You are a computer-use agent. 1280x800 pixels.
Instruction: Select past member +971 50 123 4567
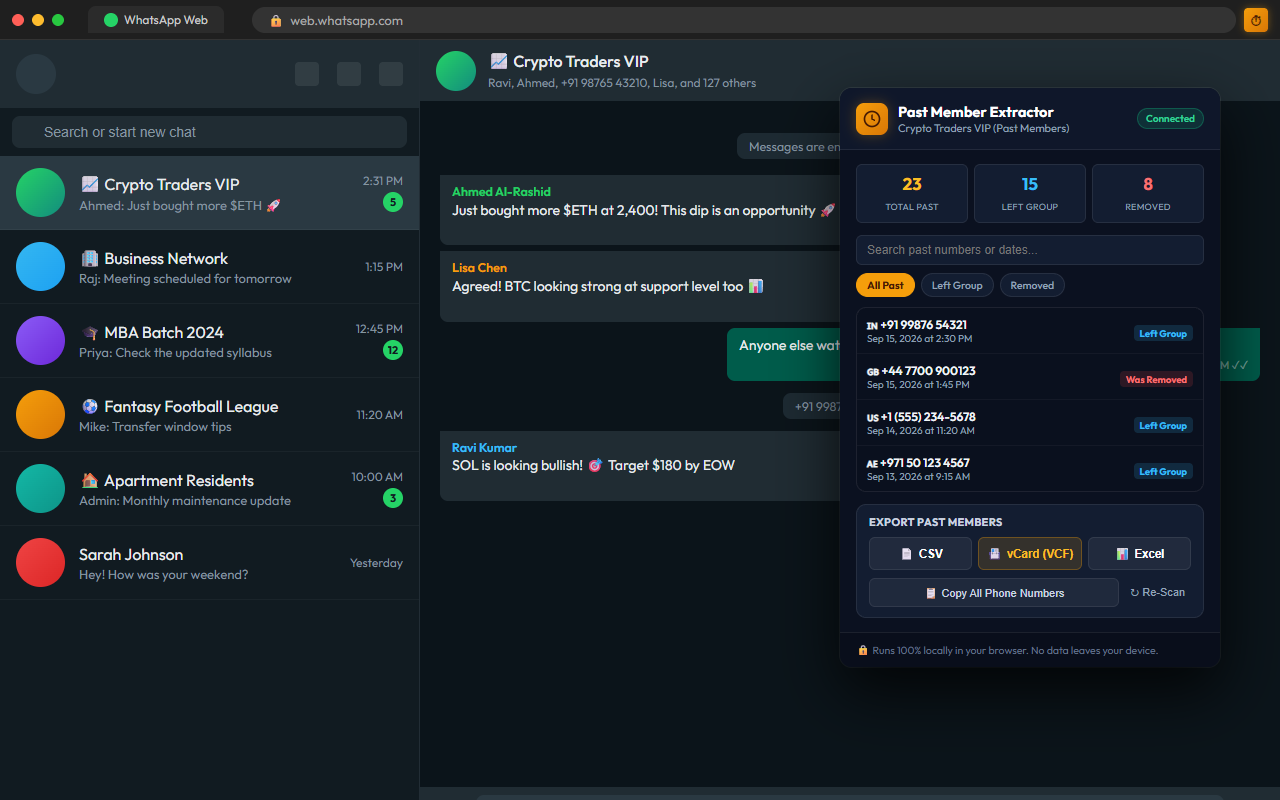click(1030, 469)
